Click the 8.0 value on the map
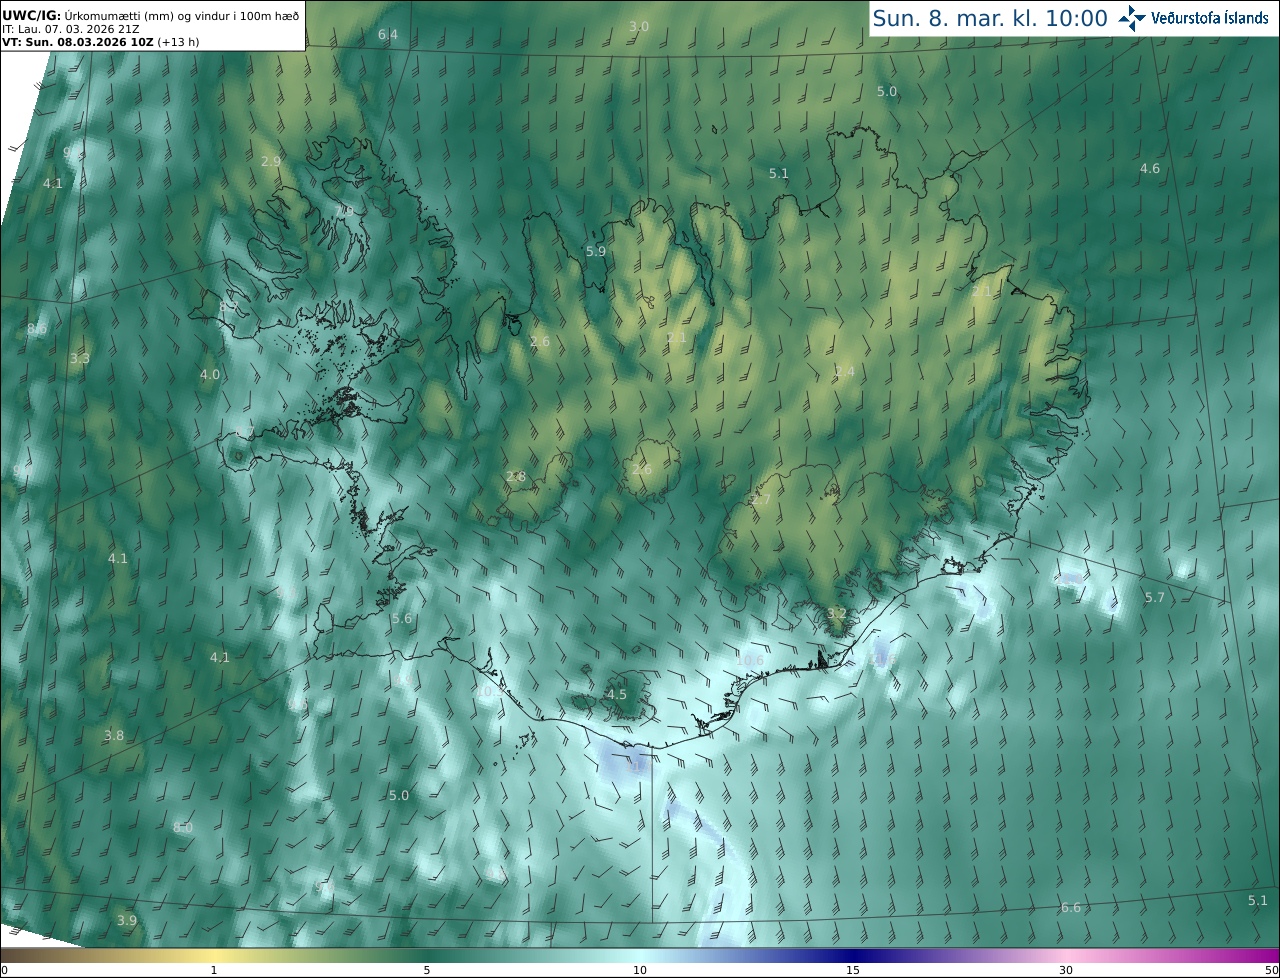 click(183, 827)
